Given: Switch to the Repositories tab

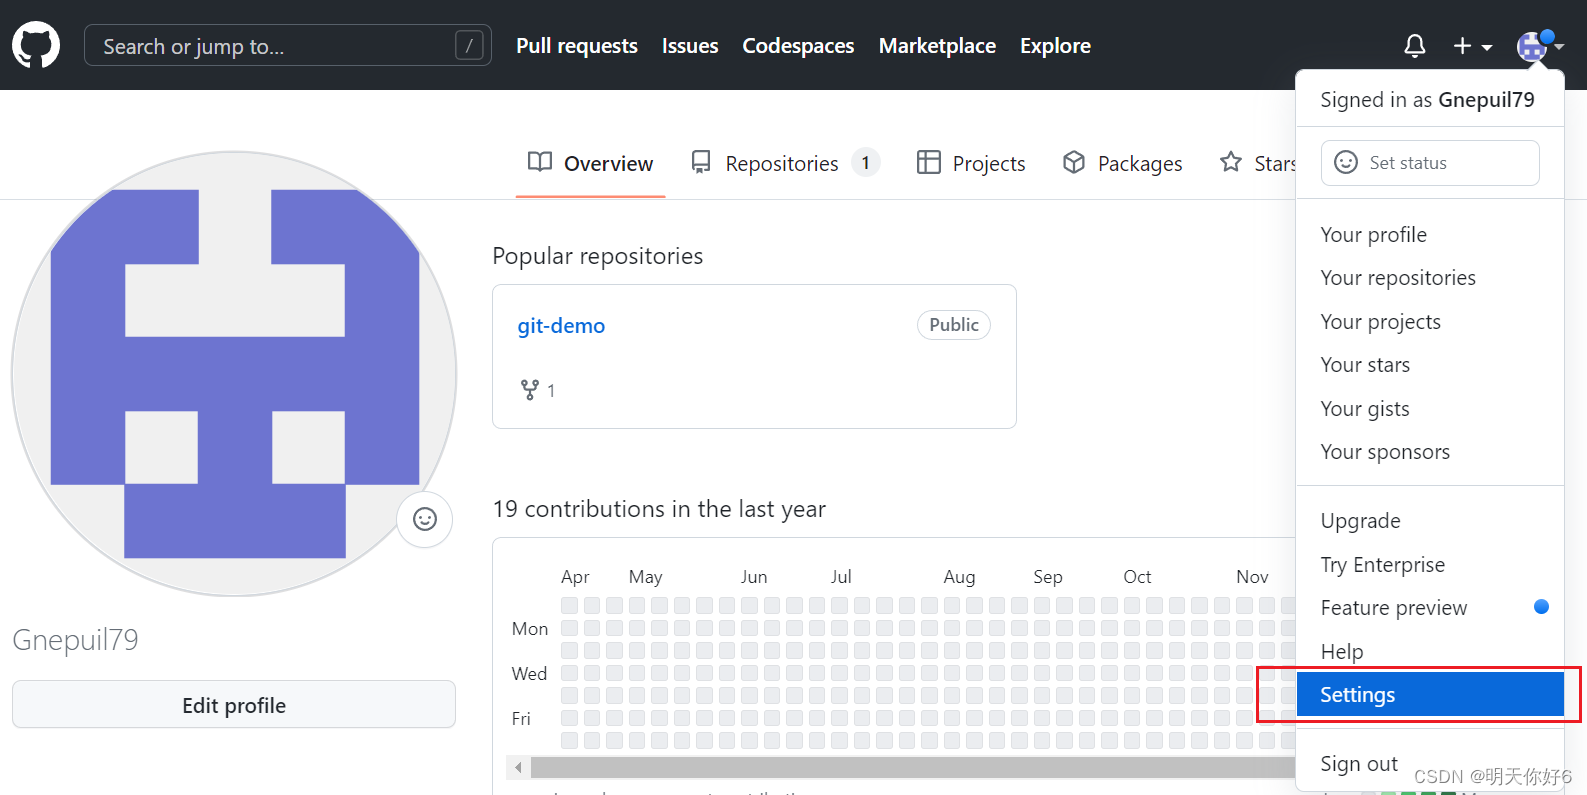Looking at the screenshot, I should (x=785, y=163).
